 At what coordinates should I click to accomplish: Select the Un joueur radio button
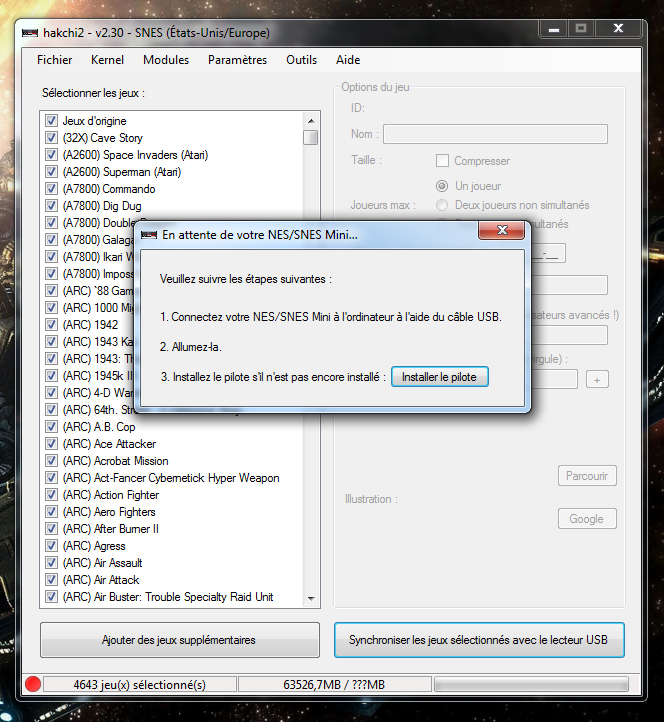[442, 186]
